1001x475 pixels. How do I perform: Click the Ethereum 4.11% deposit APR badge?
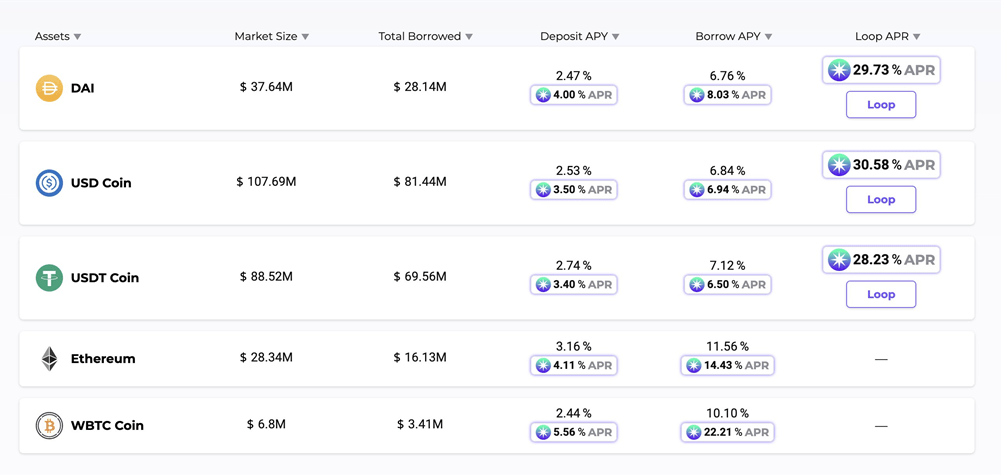(x=574, y=366)
